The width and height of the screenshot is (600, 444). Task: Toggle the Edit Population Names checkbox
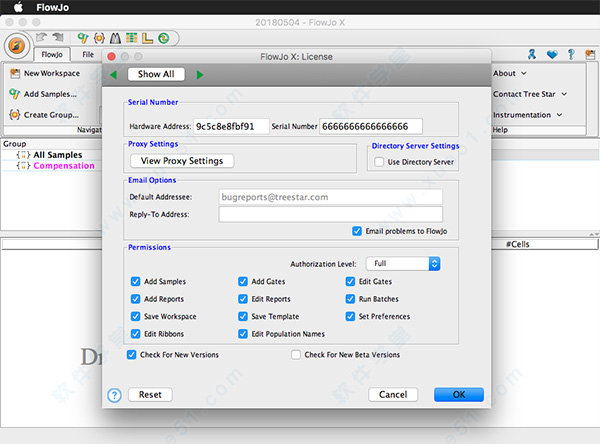click(243, 334)
